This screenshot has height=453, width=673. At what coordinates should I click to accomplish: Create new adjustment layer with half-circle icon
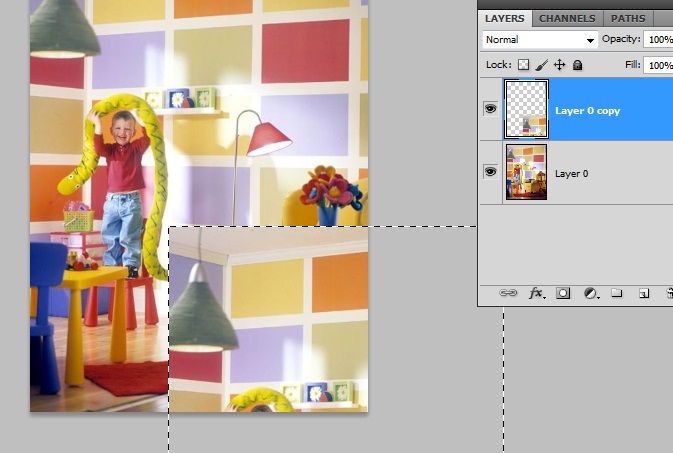(x=590, y=293)
